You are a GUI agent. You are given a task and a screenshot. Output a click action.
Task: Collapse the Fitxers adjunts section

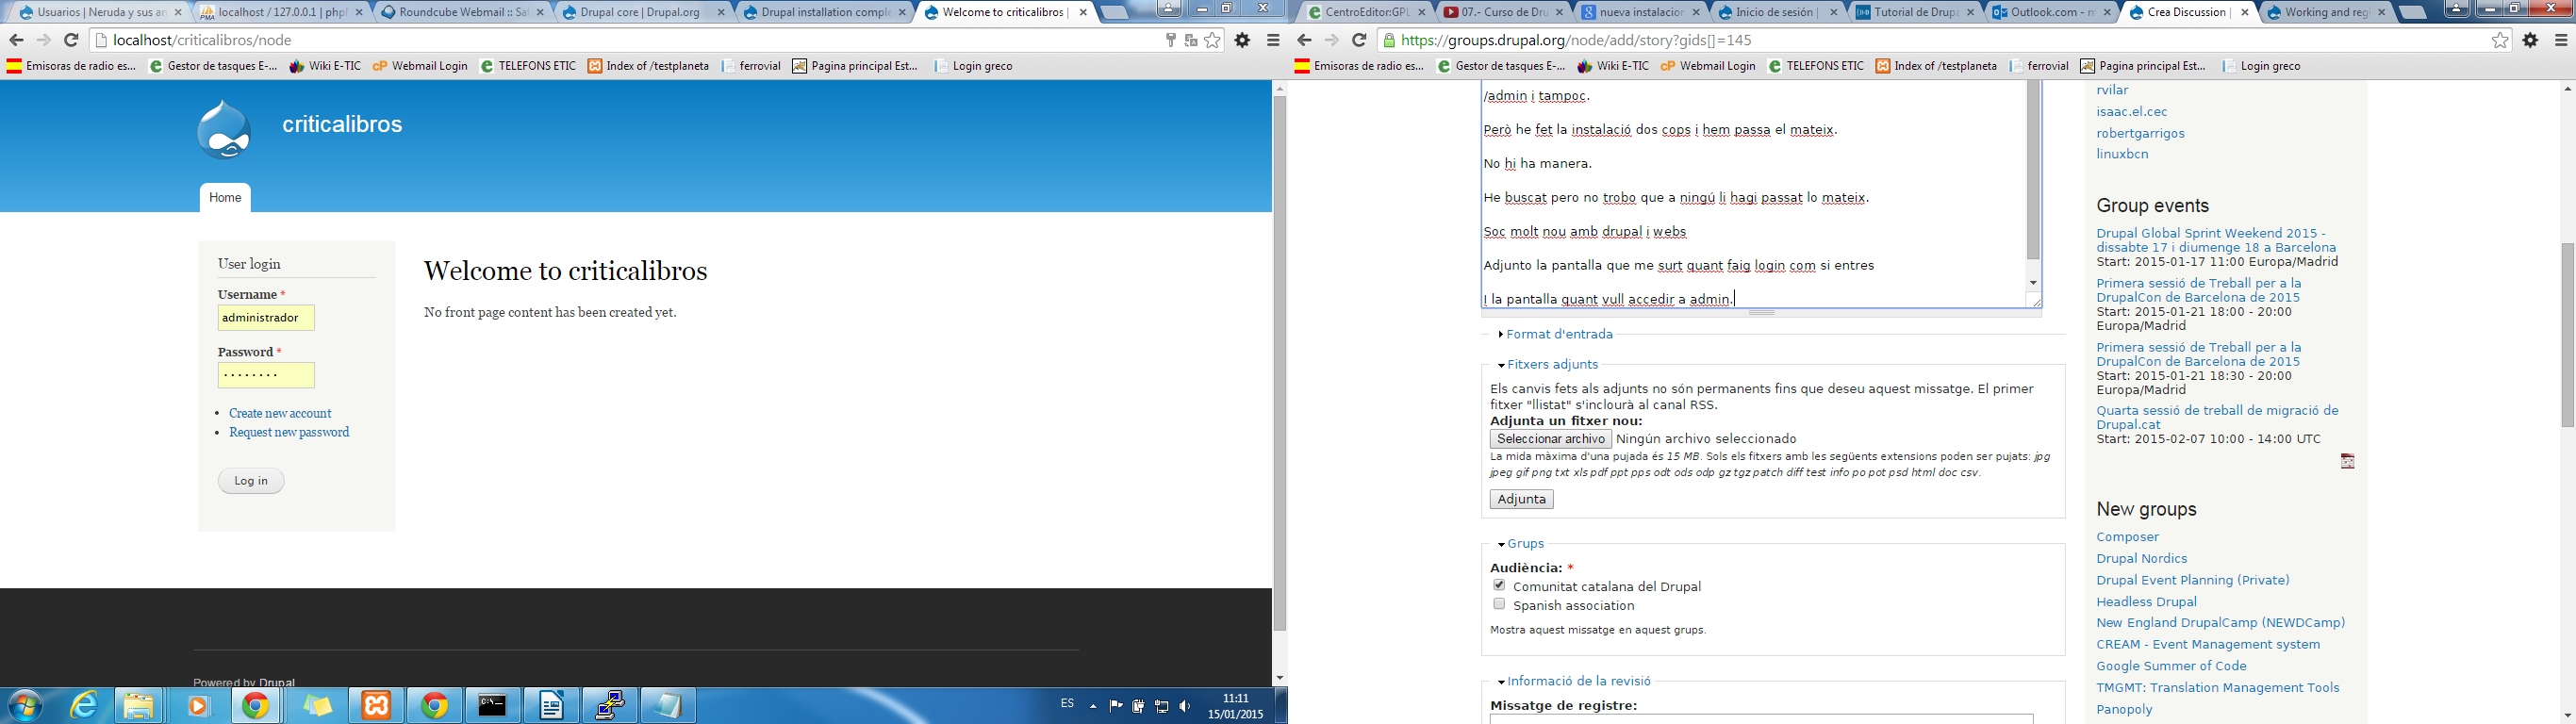1552,365
